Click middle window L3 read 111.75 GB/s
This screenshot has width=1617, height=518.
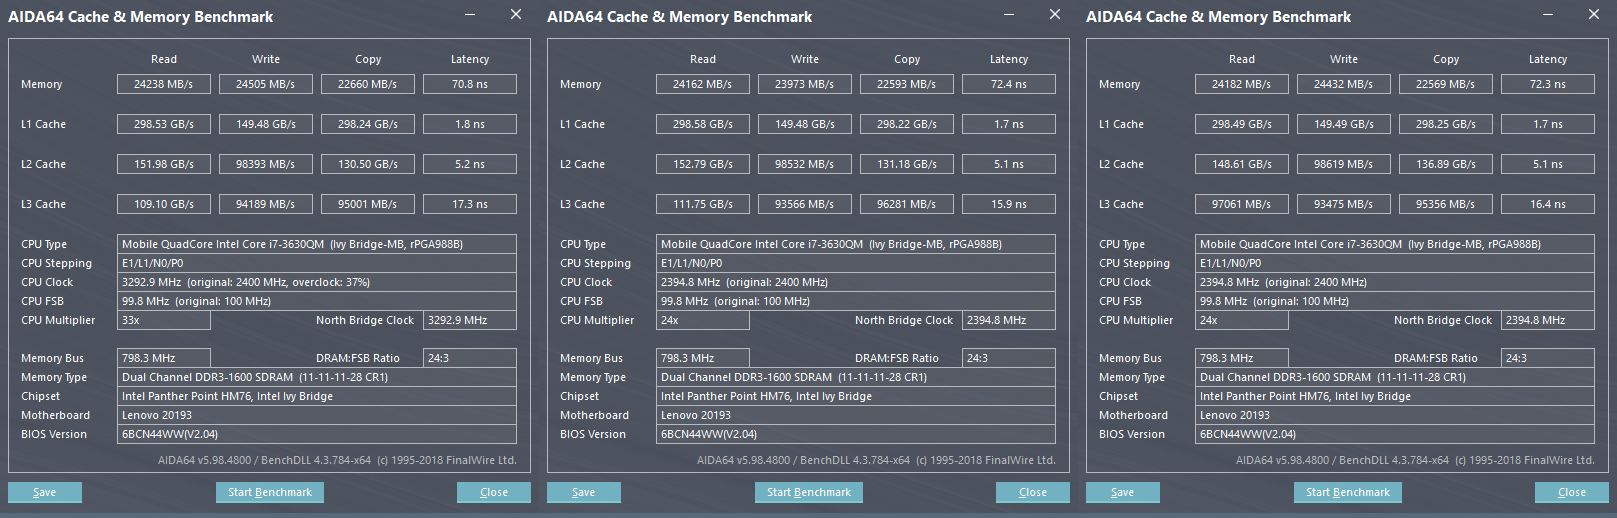click(703, 204)
